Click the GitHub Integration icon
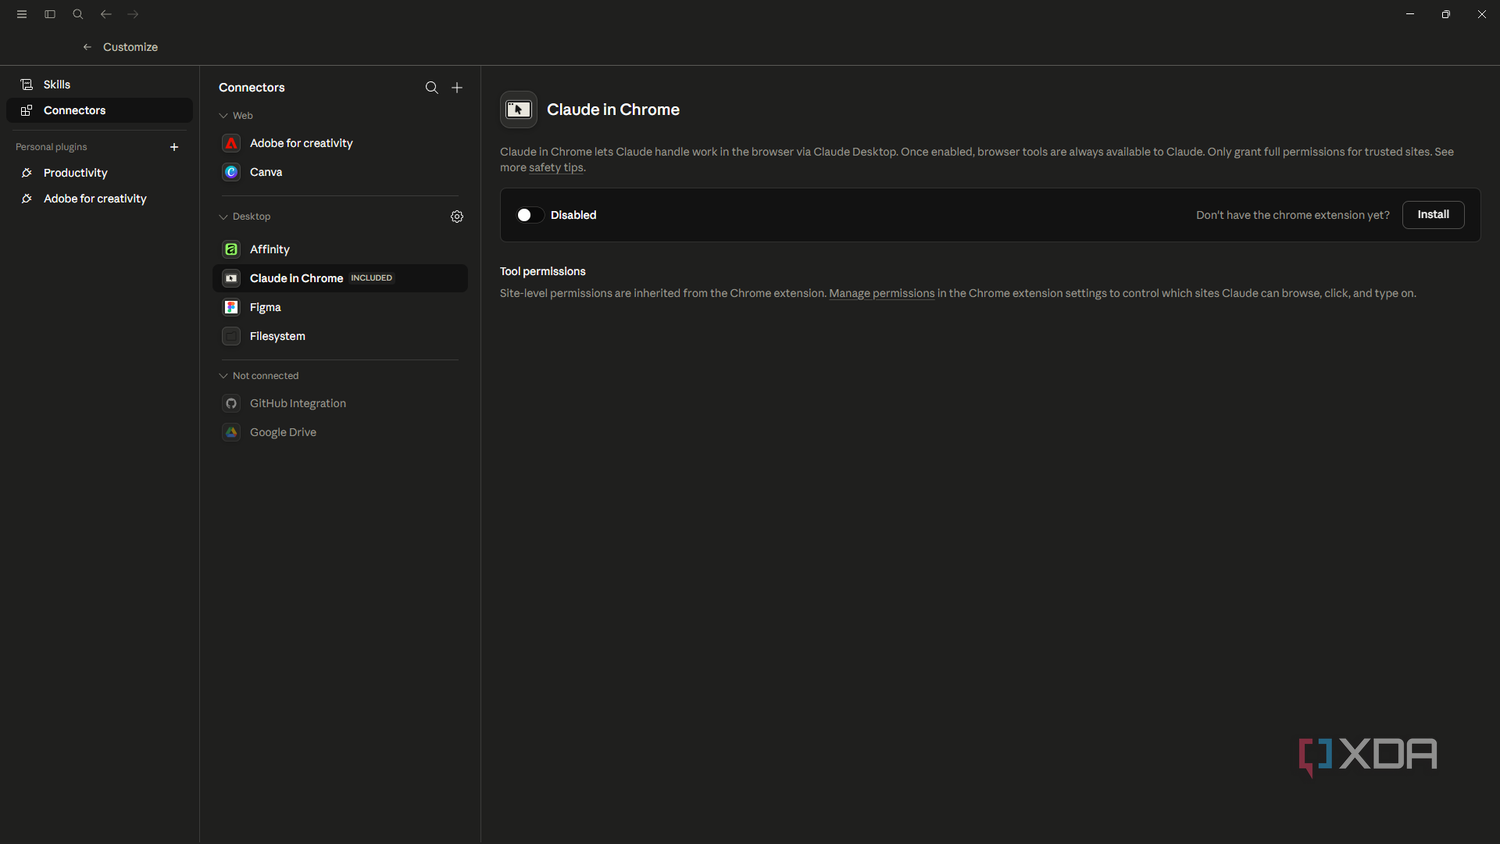The height and width of the screenshot is (844, 1500). click(x=231, y=403)
